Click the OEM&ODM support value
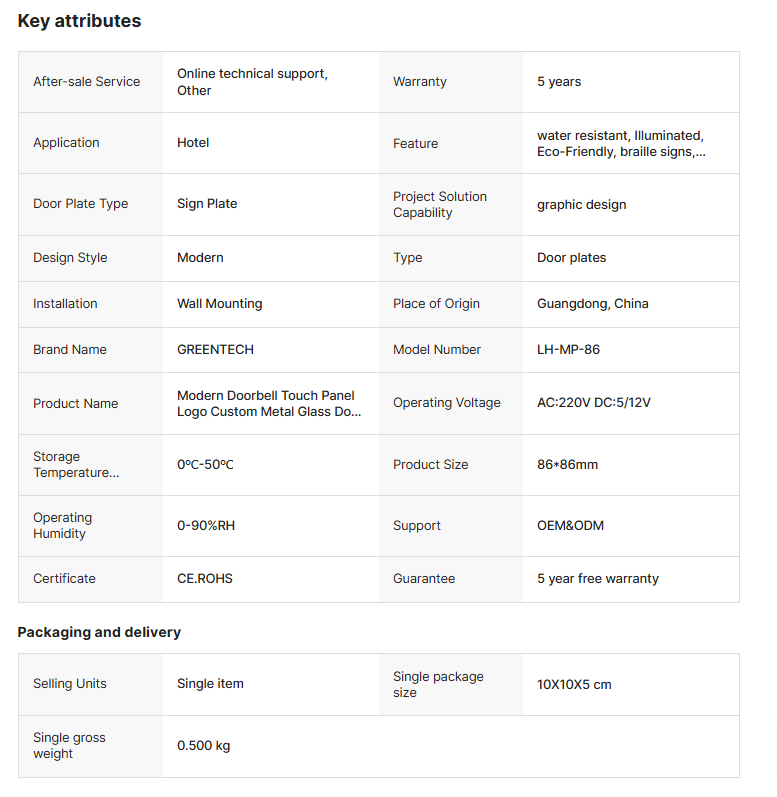The width and height of the screenshot is (777, 797). point(570,526)
